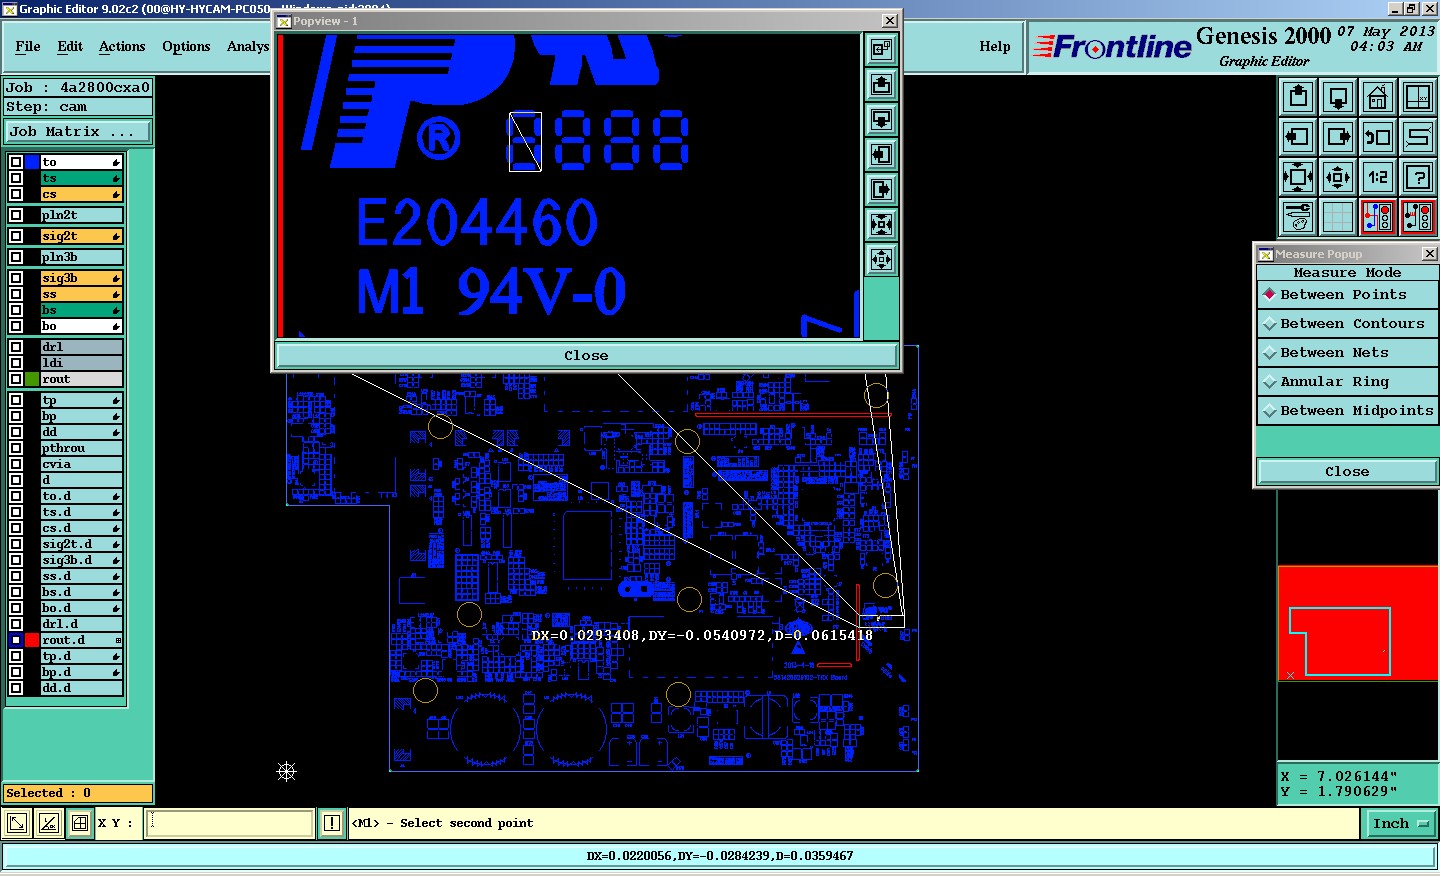The width and height of the screenshot is (1440, 876).
Task: Click the pan down icon in the main toolbar
Action: point(1338,97)
